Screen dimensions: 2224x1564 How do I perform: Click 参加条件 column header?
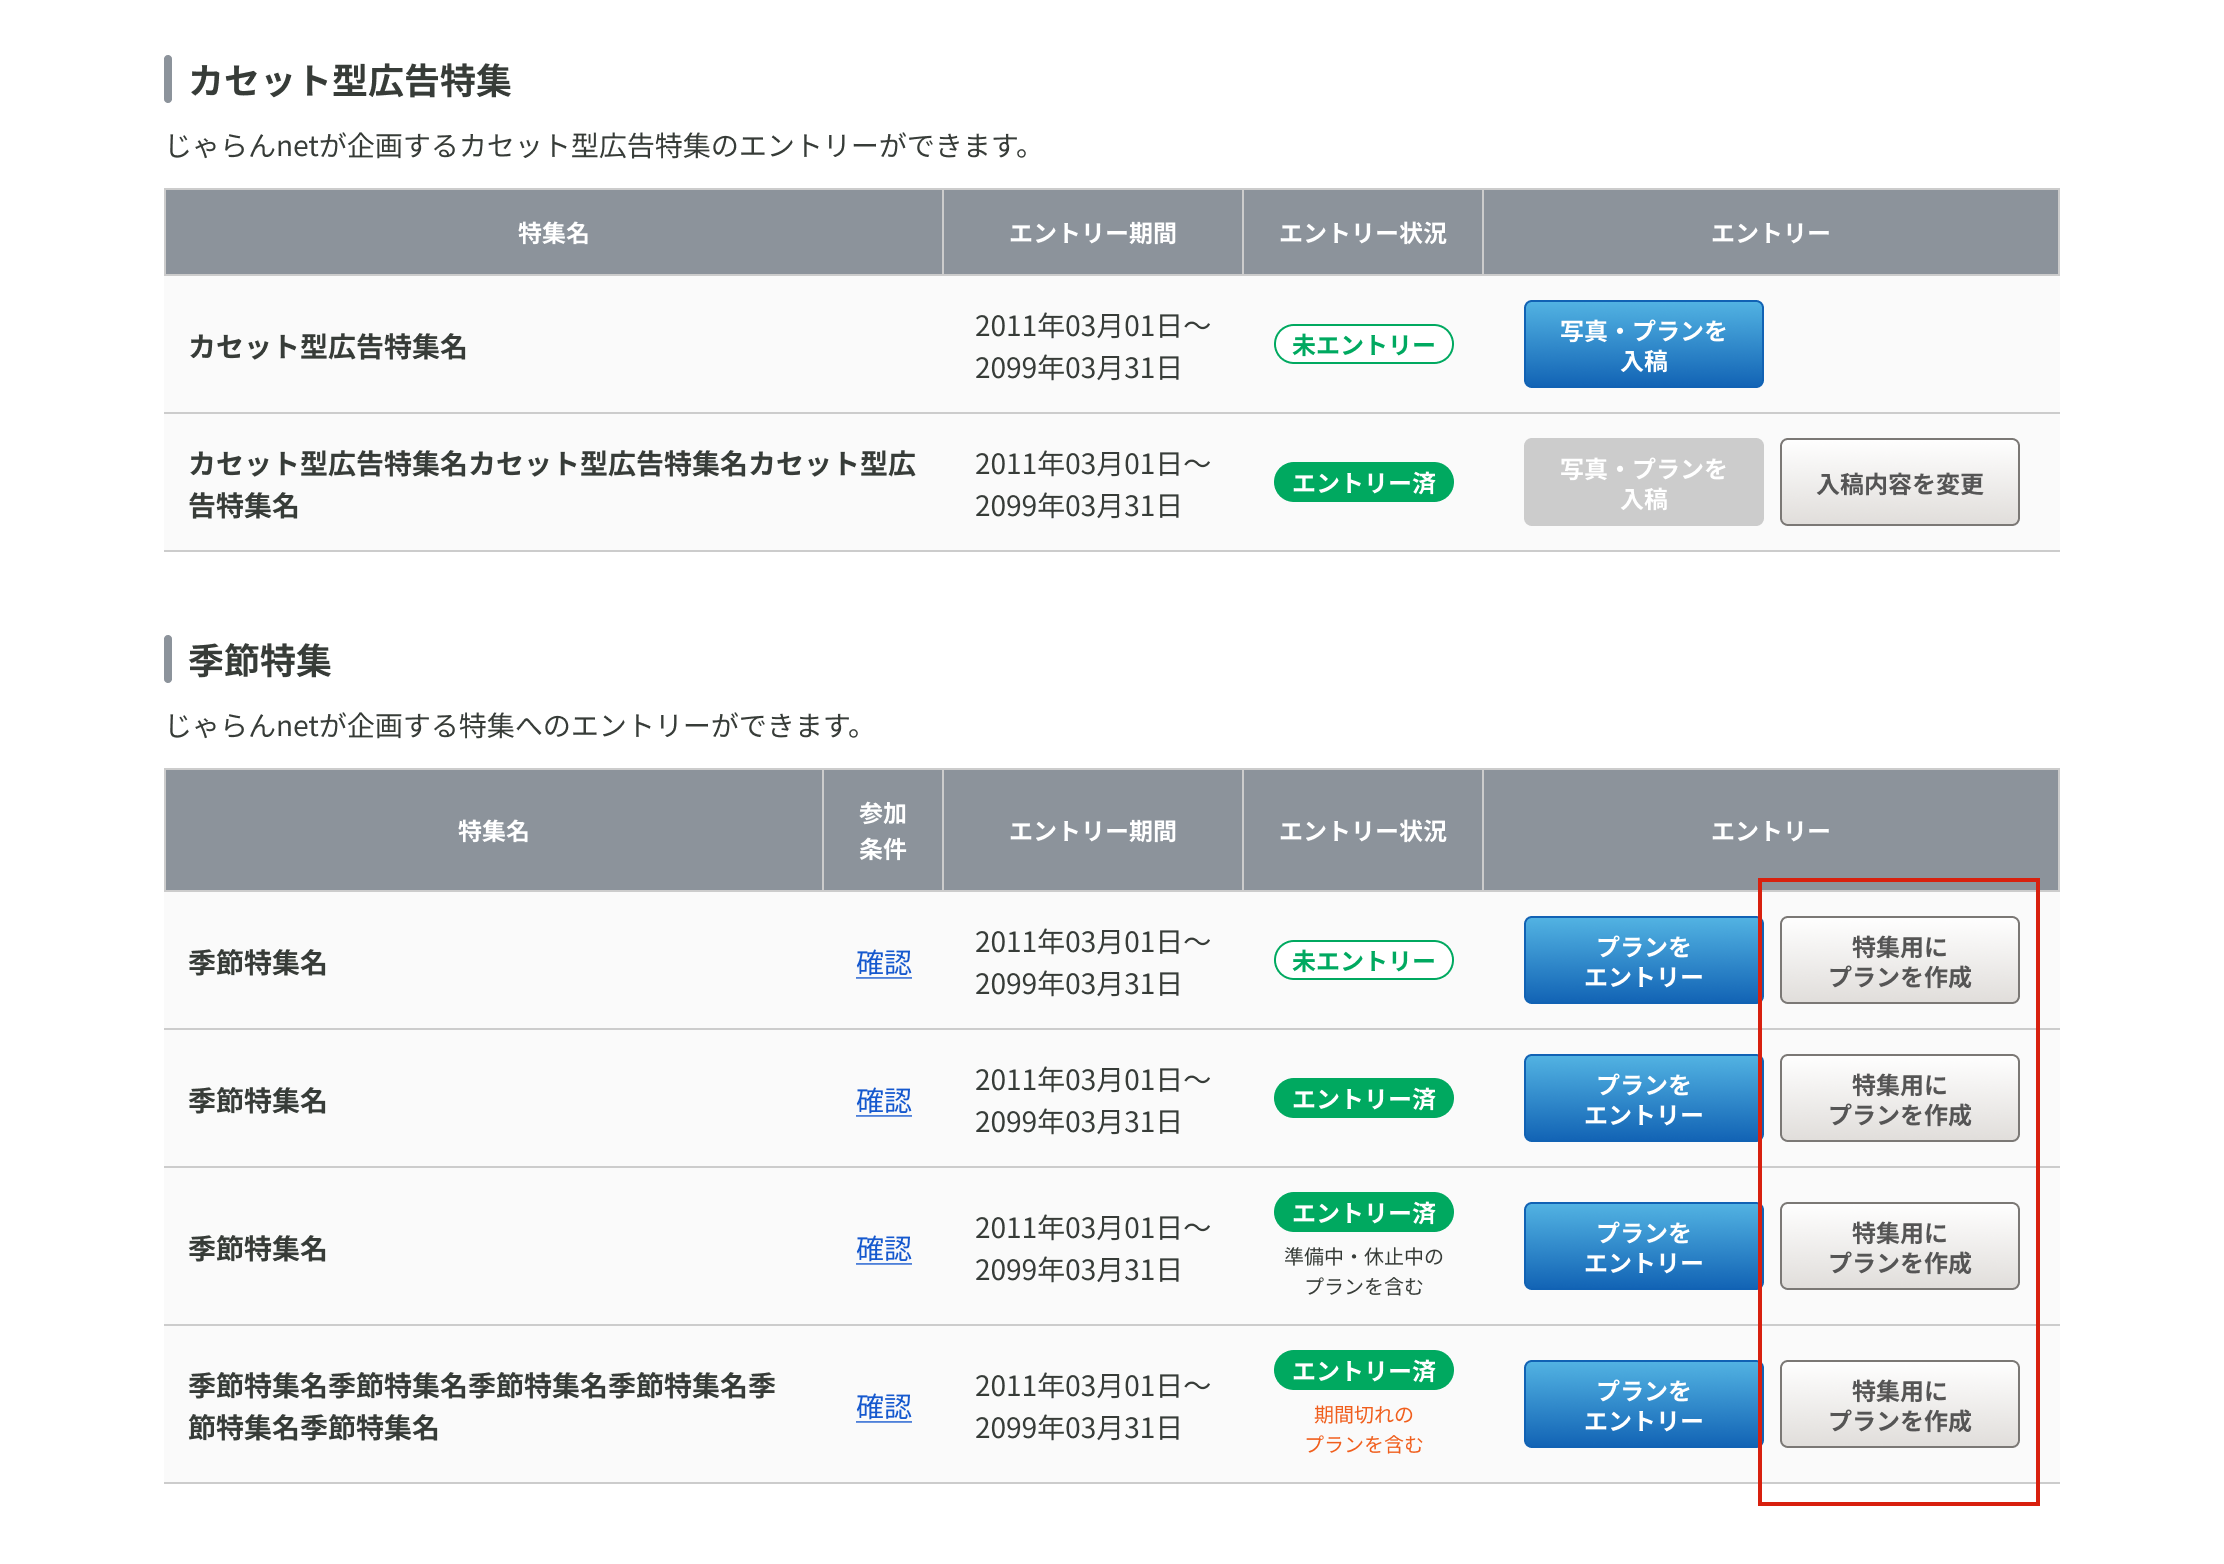(x=882, y=830)
